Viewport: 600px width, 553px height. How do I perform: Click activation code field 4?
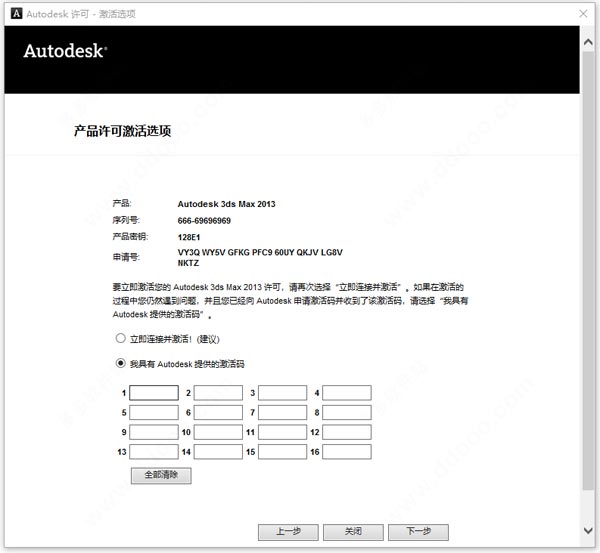(347, 393)
